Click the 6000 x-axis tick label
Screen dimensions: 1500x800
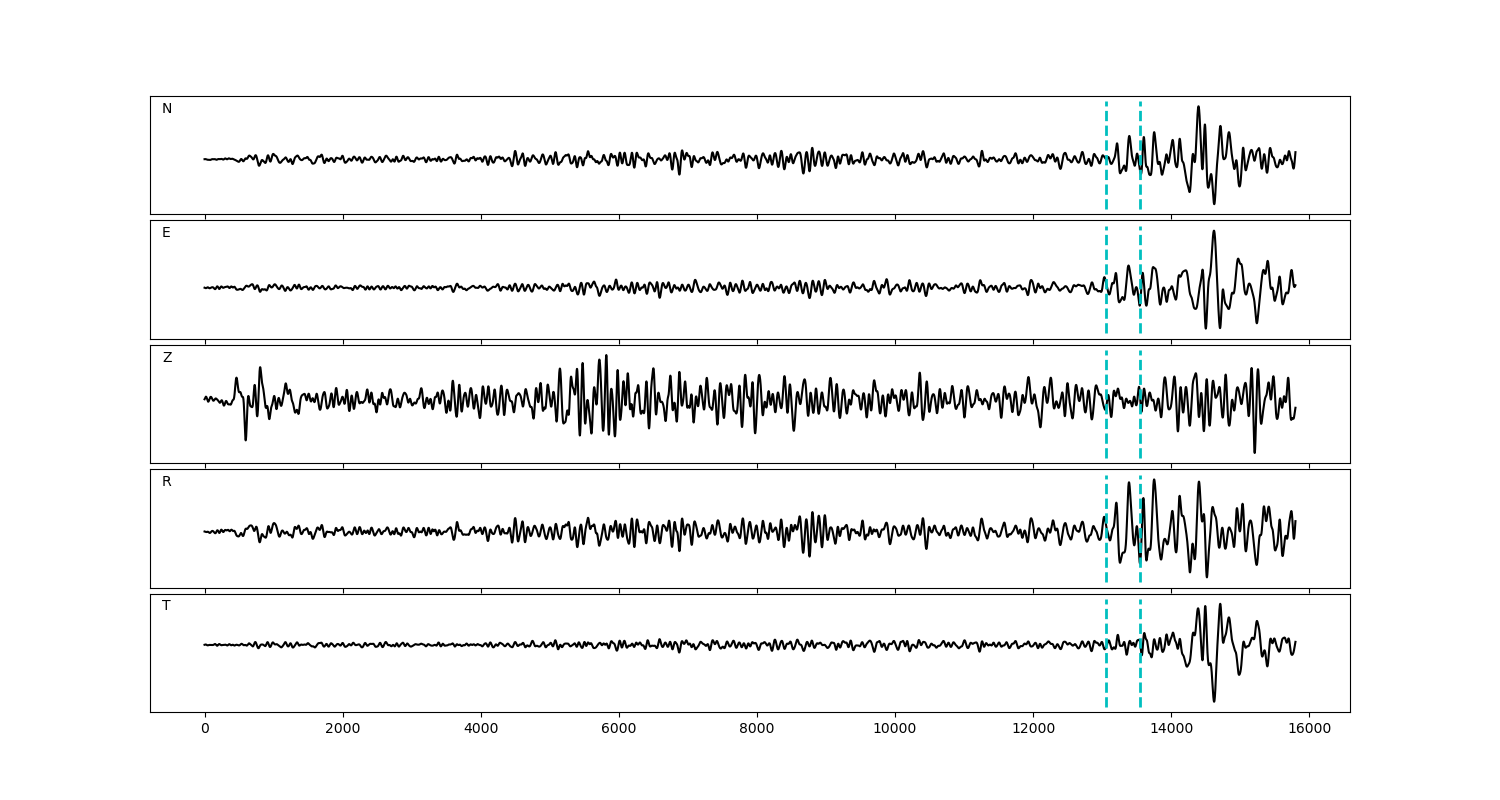(x=619, y=730)
